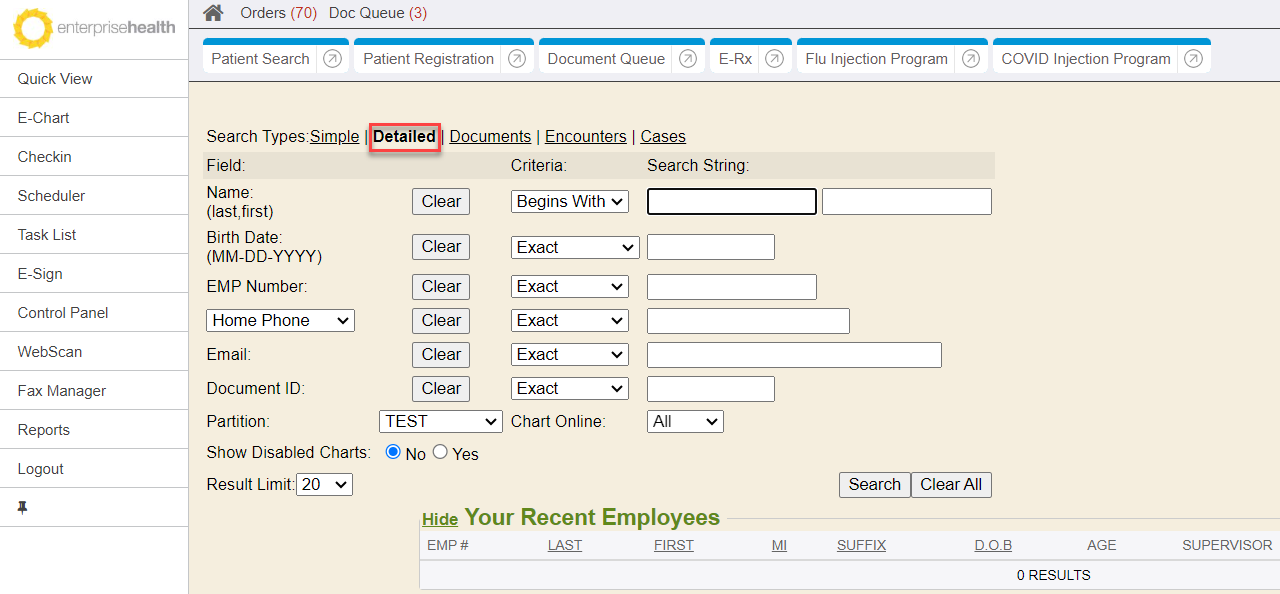Image resolution: width=1280 pixels, height=594 pixels.
Task: Toggle the sidebar pin icon
Action: [x=23, y=508]
